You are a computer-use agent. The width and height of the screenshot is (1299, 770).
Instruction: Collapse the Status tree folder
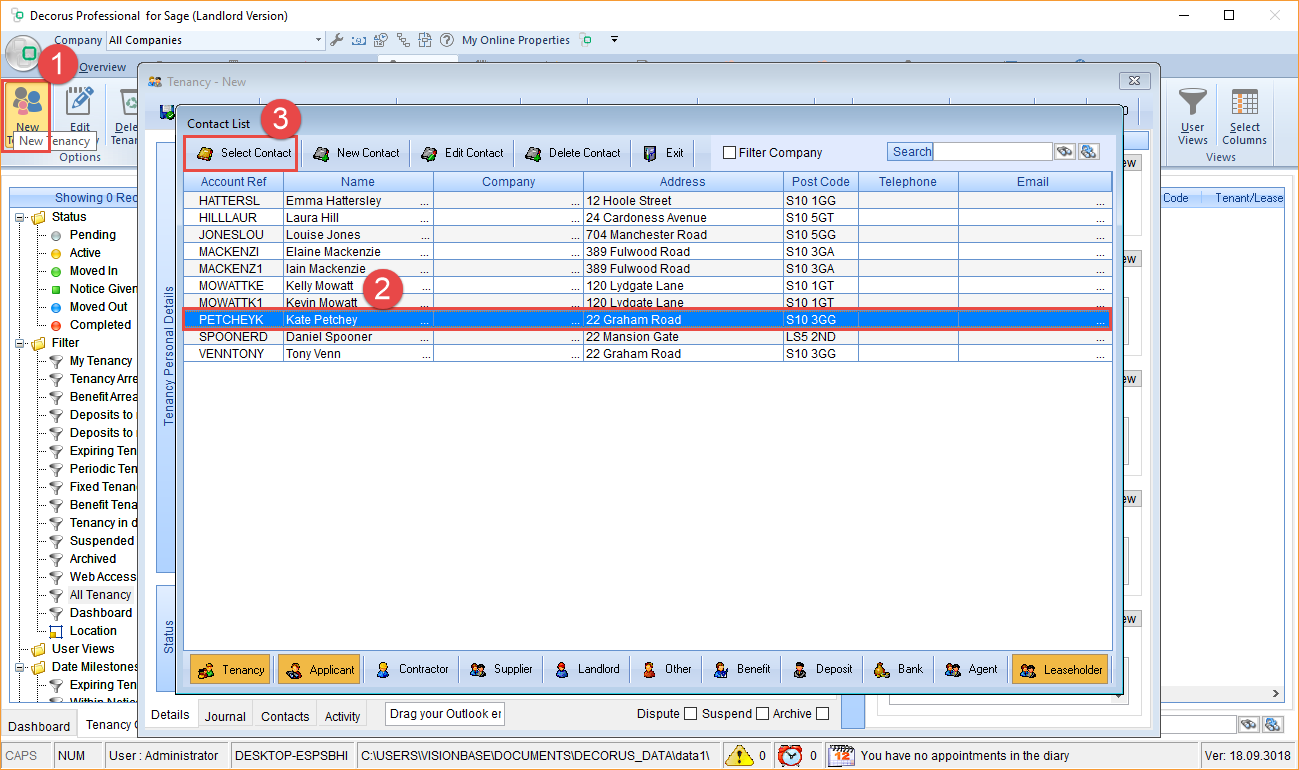(21, 217)
